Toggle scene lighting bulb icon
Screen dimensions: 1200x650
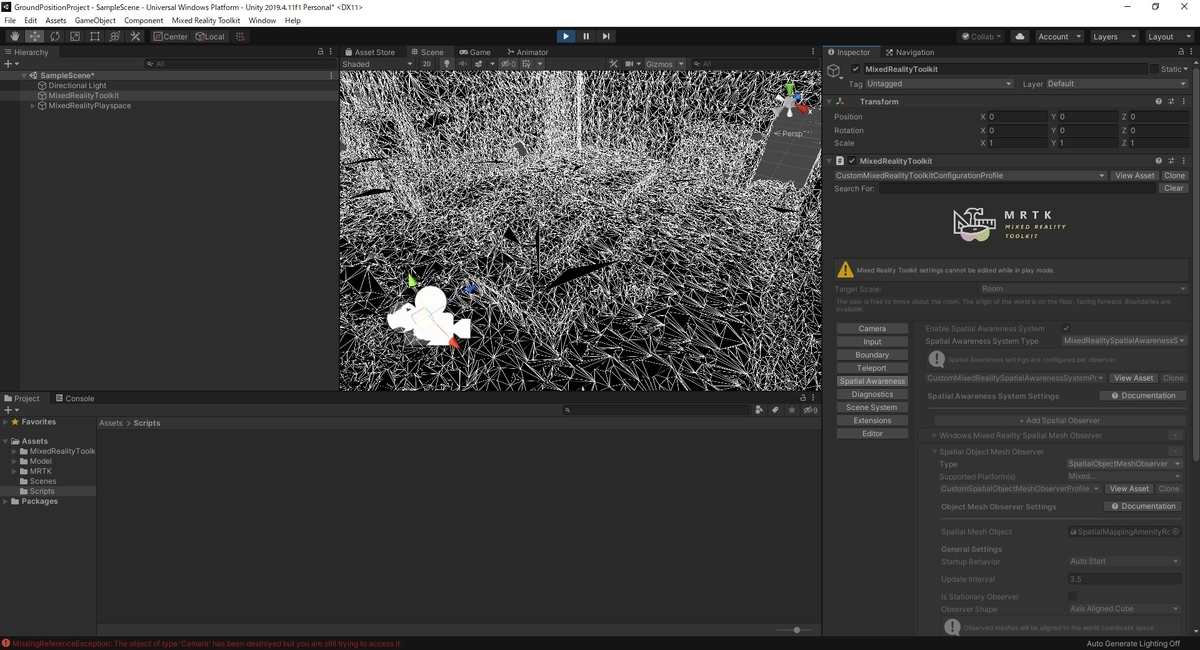447,64
